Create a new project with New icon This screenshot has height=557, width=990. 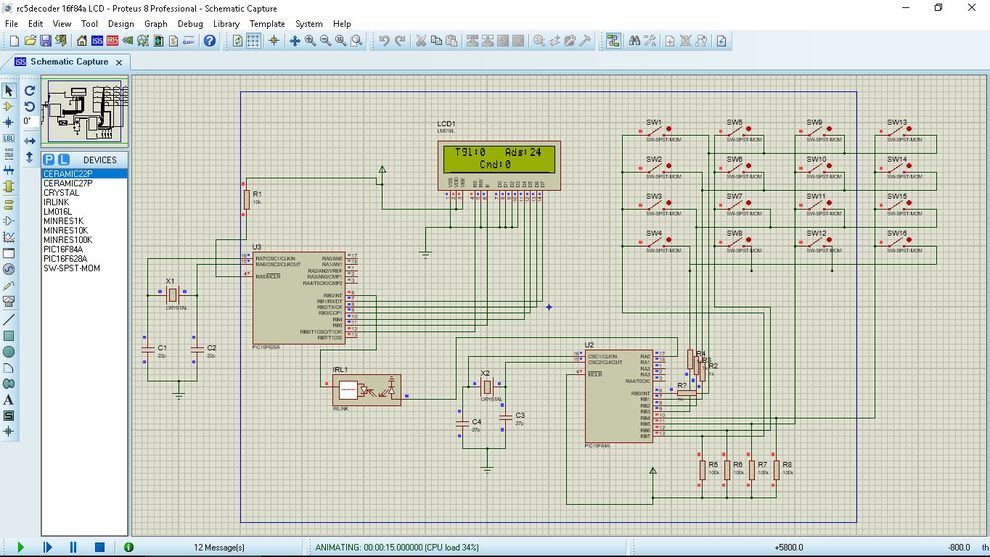(14, 41)
